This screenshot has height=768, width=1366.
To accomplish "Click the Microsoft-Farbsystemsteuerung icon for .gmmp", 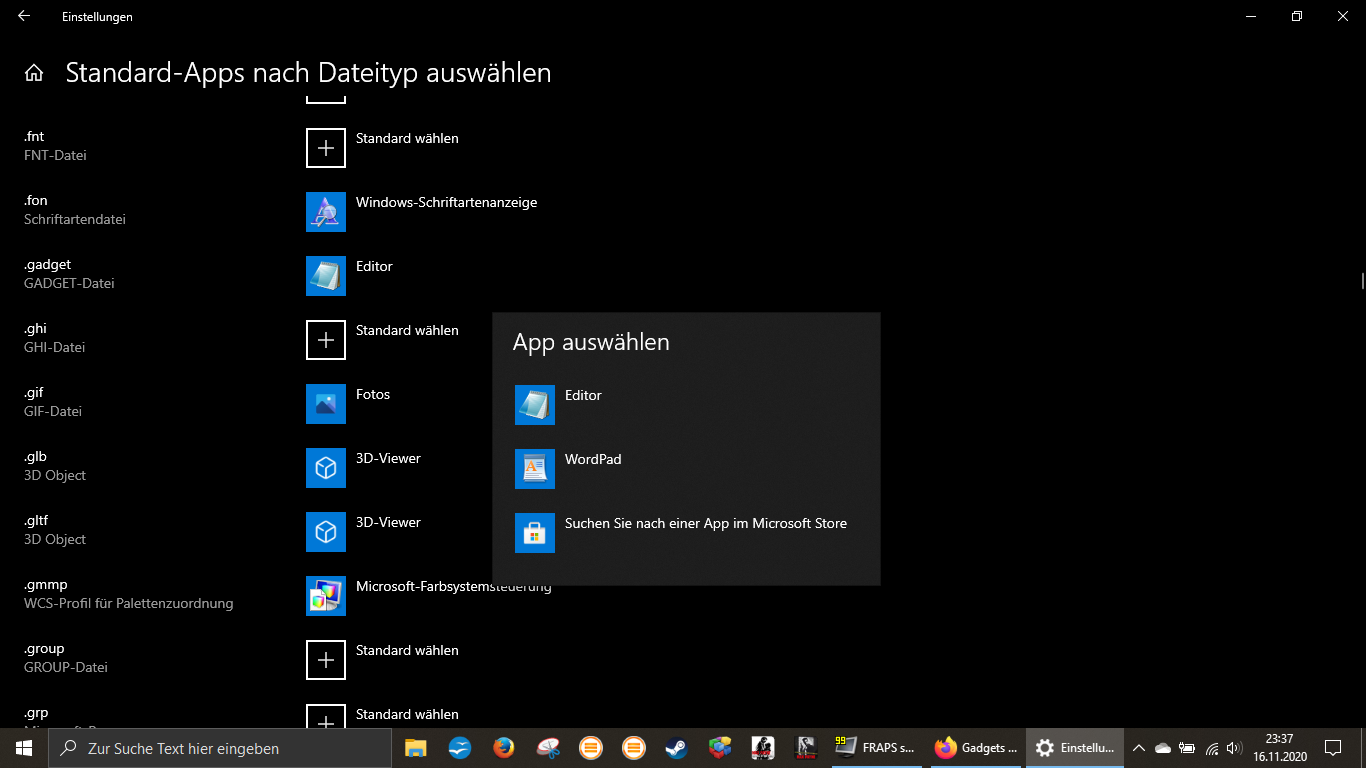I will (x=326, y=596).
